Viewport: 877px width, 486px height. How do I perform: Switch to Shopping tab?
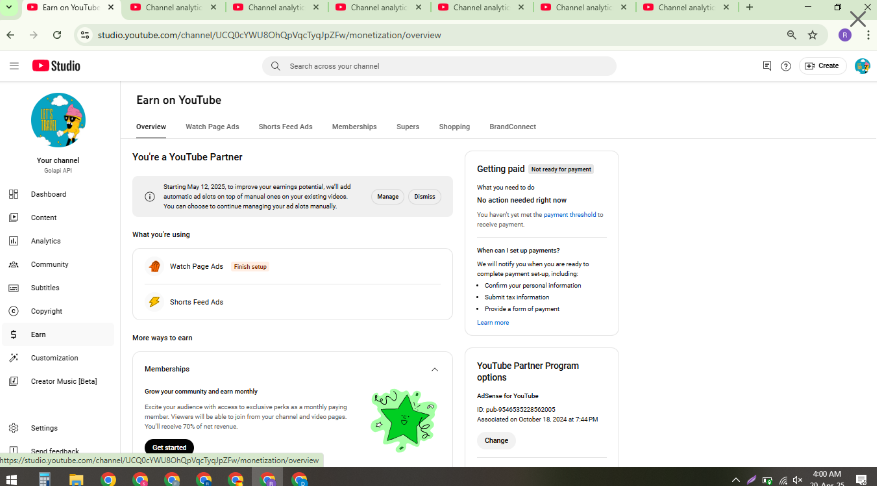pyautogui.click(x=454, y=127)
